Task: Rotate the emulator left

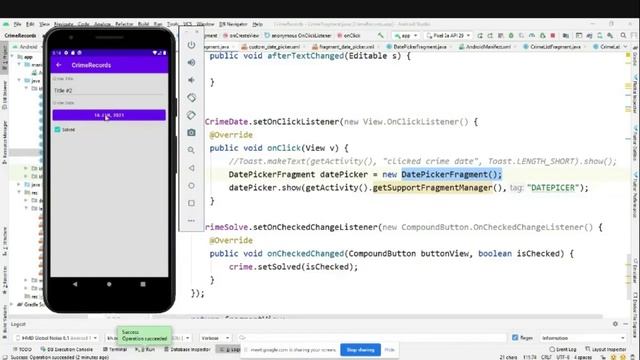Action: pyautogui.click(x=191, y=98)
